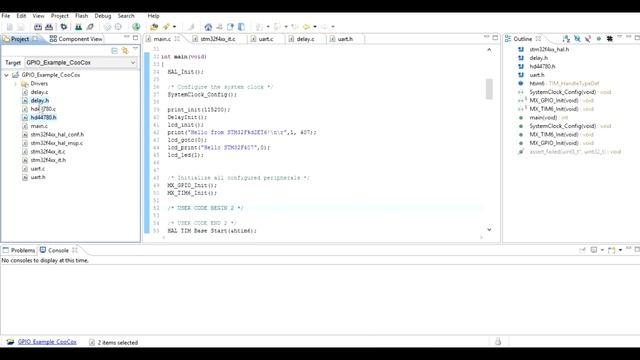Switch to the Component View tab
The width and height of the screenshot is (640, 360).
[76, 39]
